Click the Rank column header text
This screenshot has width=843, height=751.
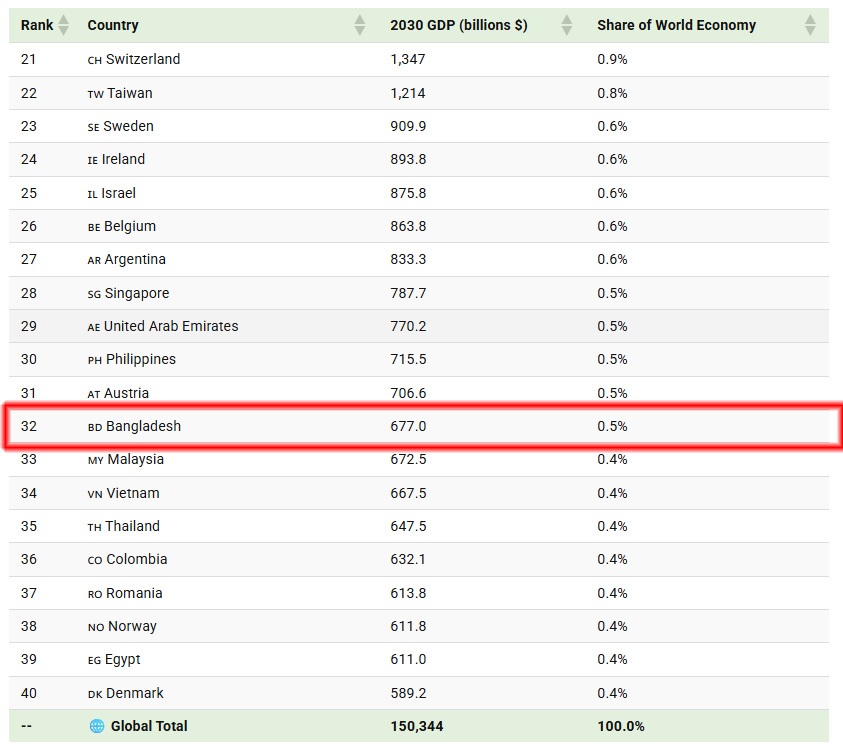click(x=37, y=25)
